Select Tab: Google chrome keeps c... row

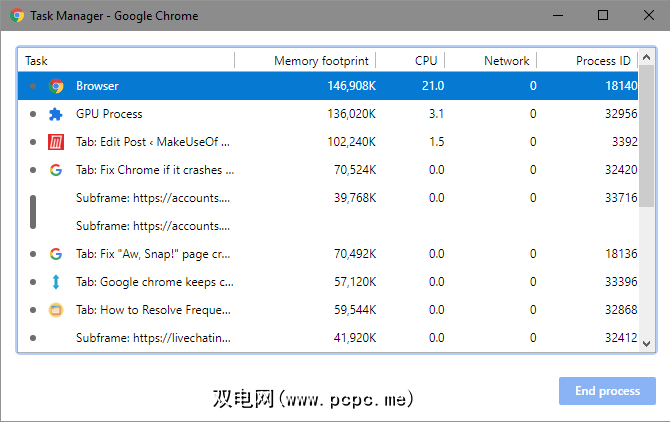coord(328,282)
